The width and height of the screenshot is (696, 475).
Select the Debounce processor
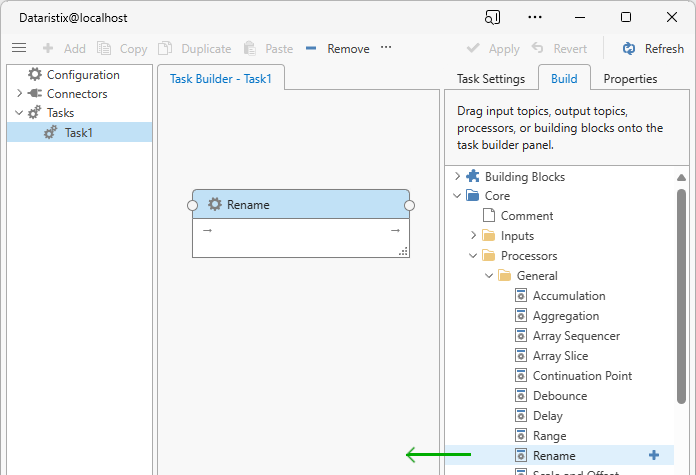click(x=559, y=396)
